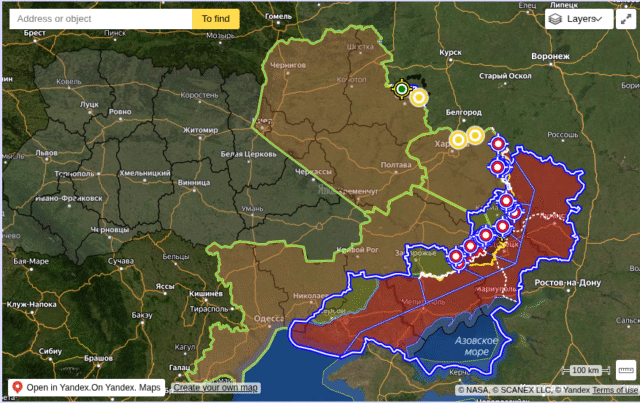The height and width of the screenshot is (403, 640).
Task: Click the topmost red marker east of Kharkiv
Action: (x=498, y=145)
